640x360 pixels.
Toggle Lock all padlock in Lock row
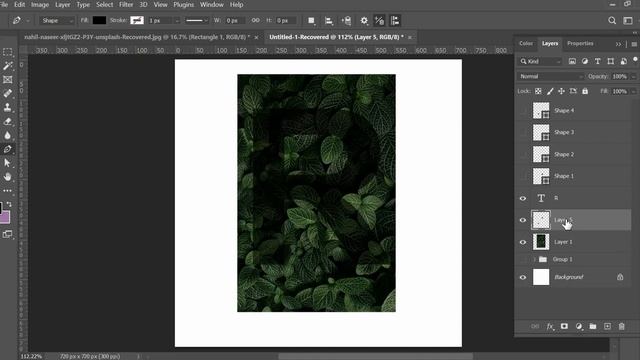click(585, 91)
